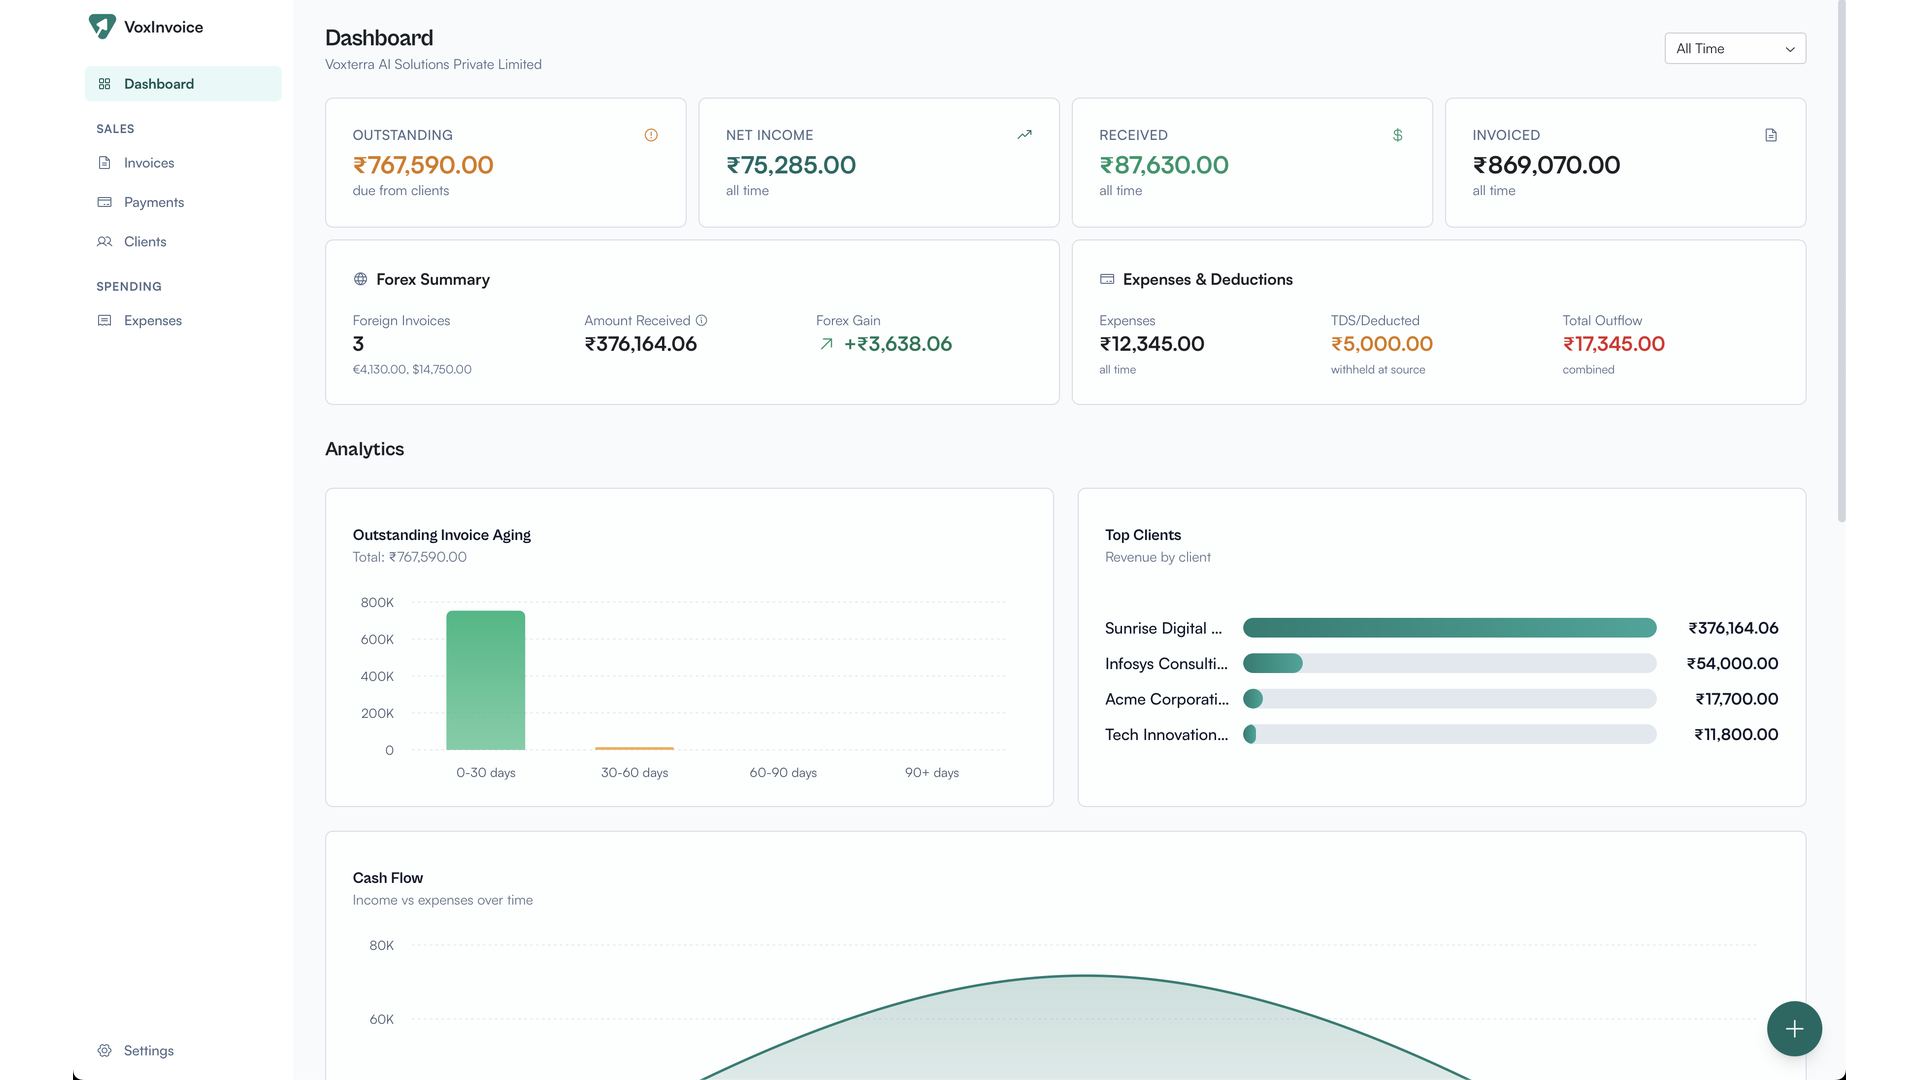The height and width of the screenshot is (1080, 1920).
Task: Click the Expenses & Deductions card icon
Action: pyautogui.click(x=1107, y=279)
